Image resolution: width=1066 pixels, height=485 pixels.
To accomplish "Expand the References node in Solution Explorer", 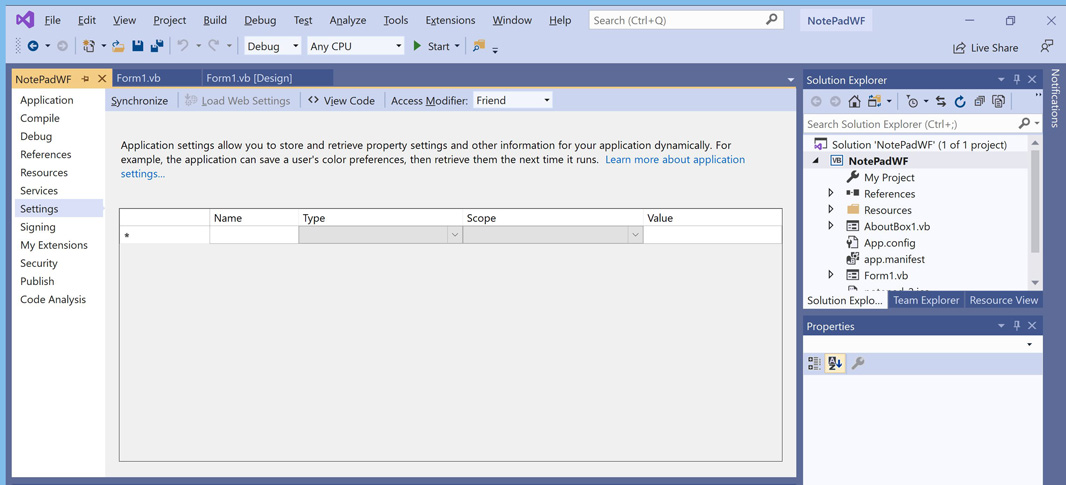I will (831, 193).
